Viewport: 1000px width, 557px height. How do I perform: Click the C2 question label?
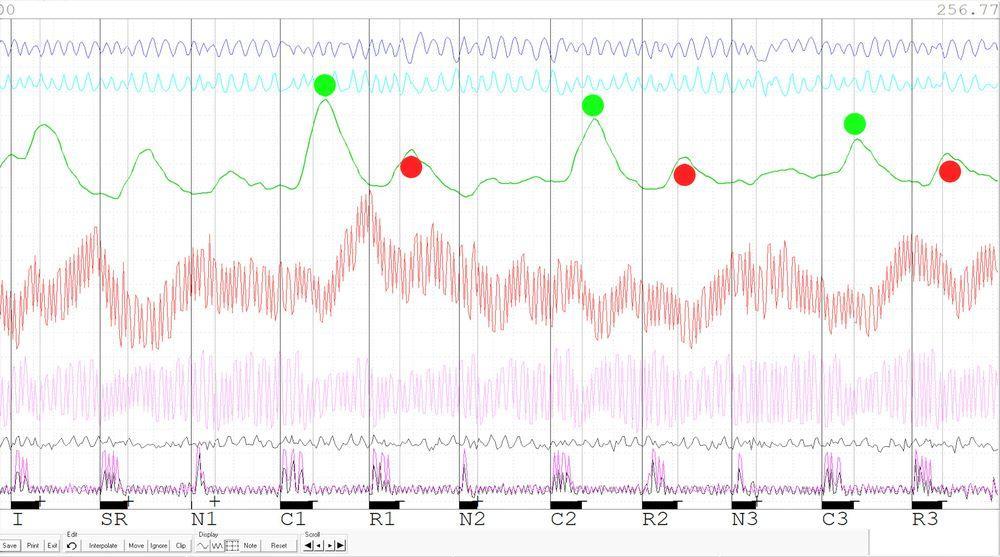click(564, 519)
